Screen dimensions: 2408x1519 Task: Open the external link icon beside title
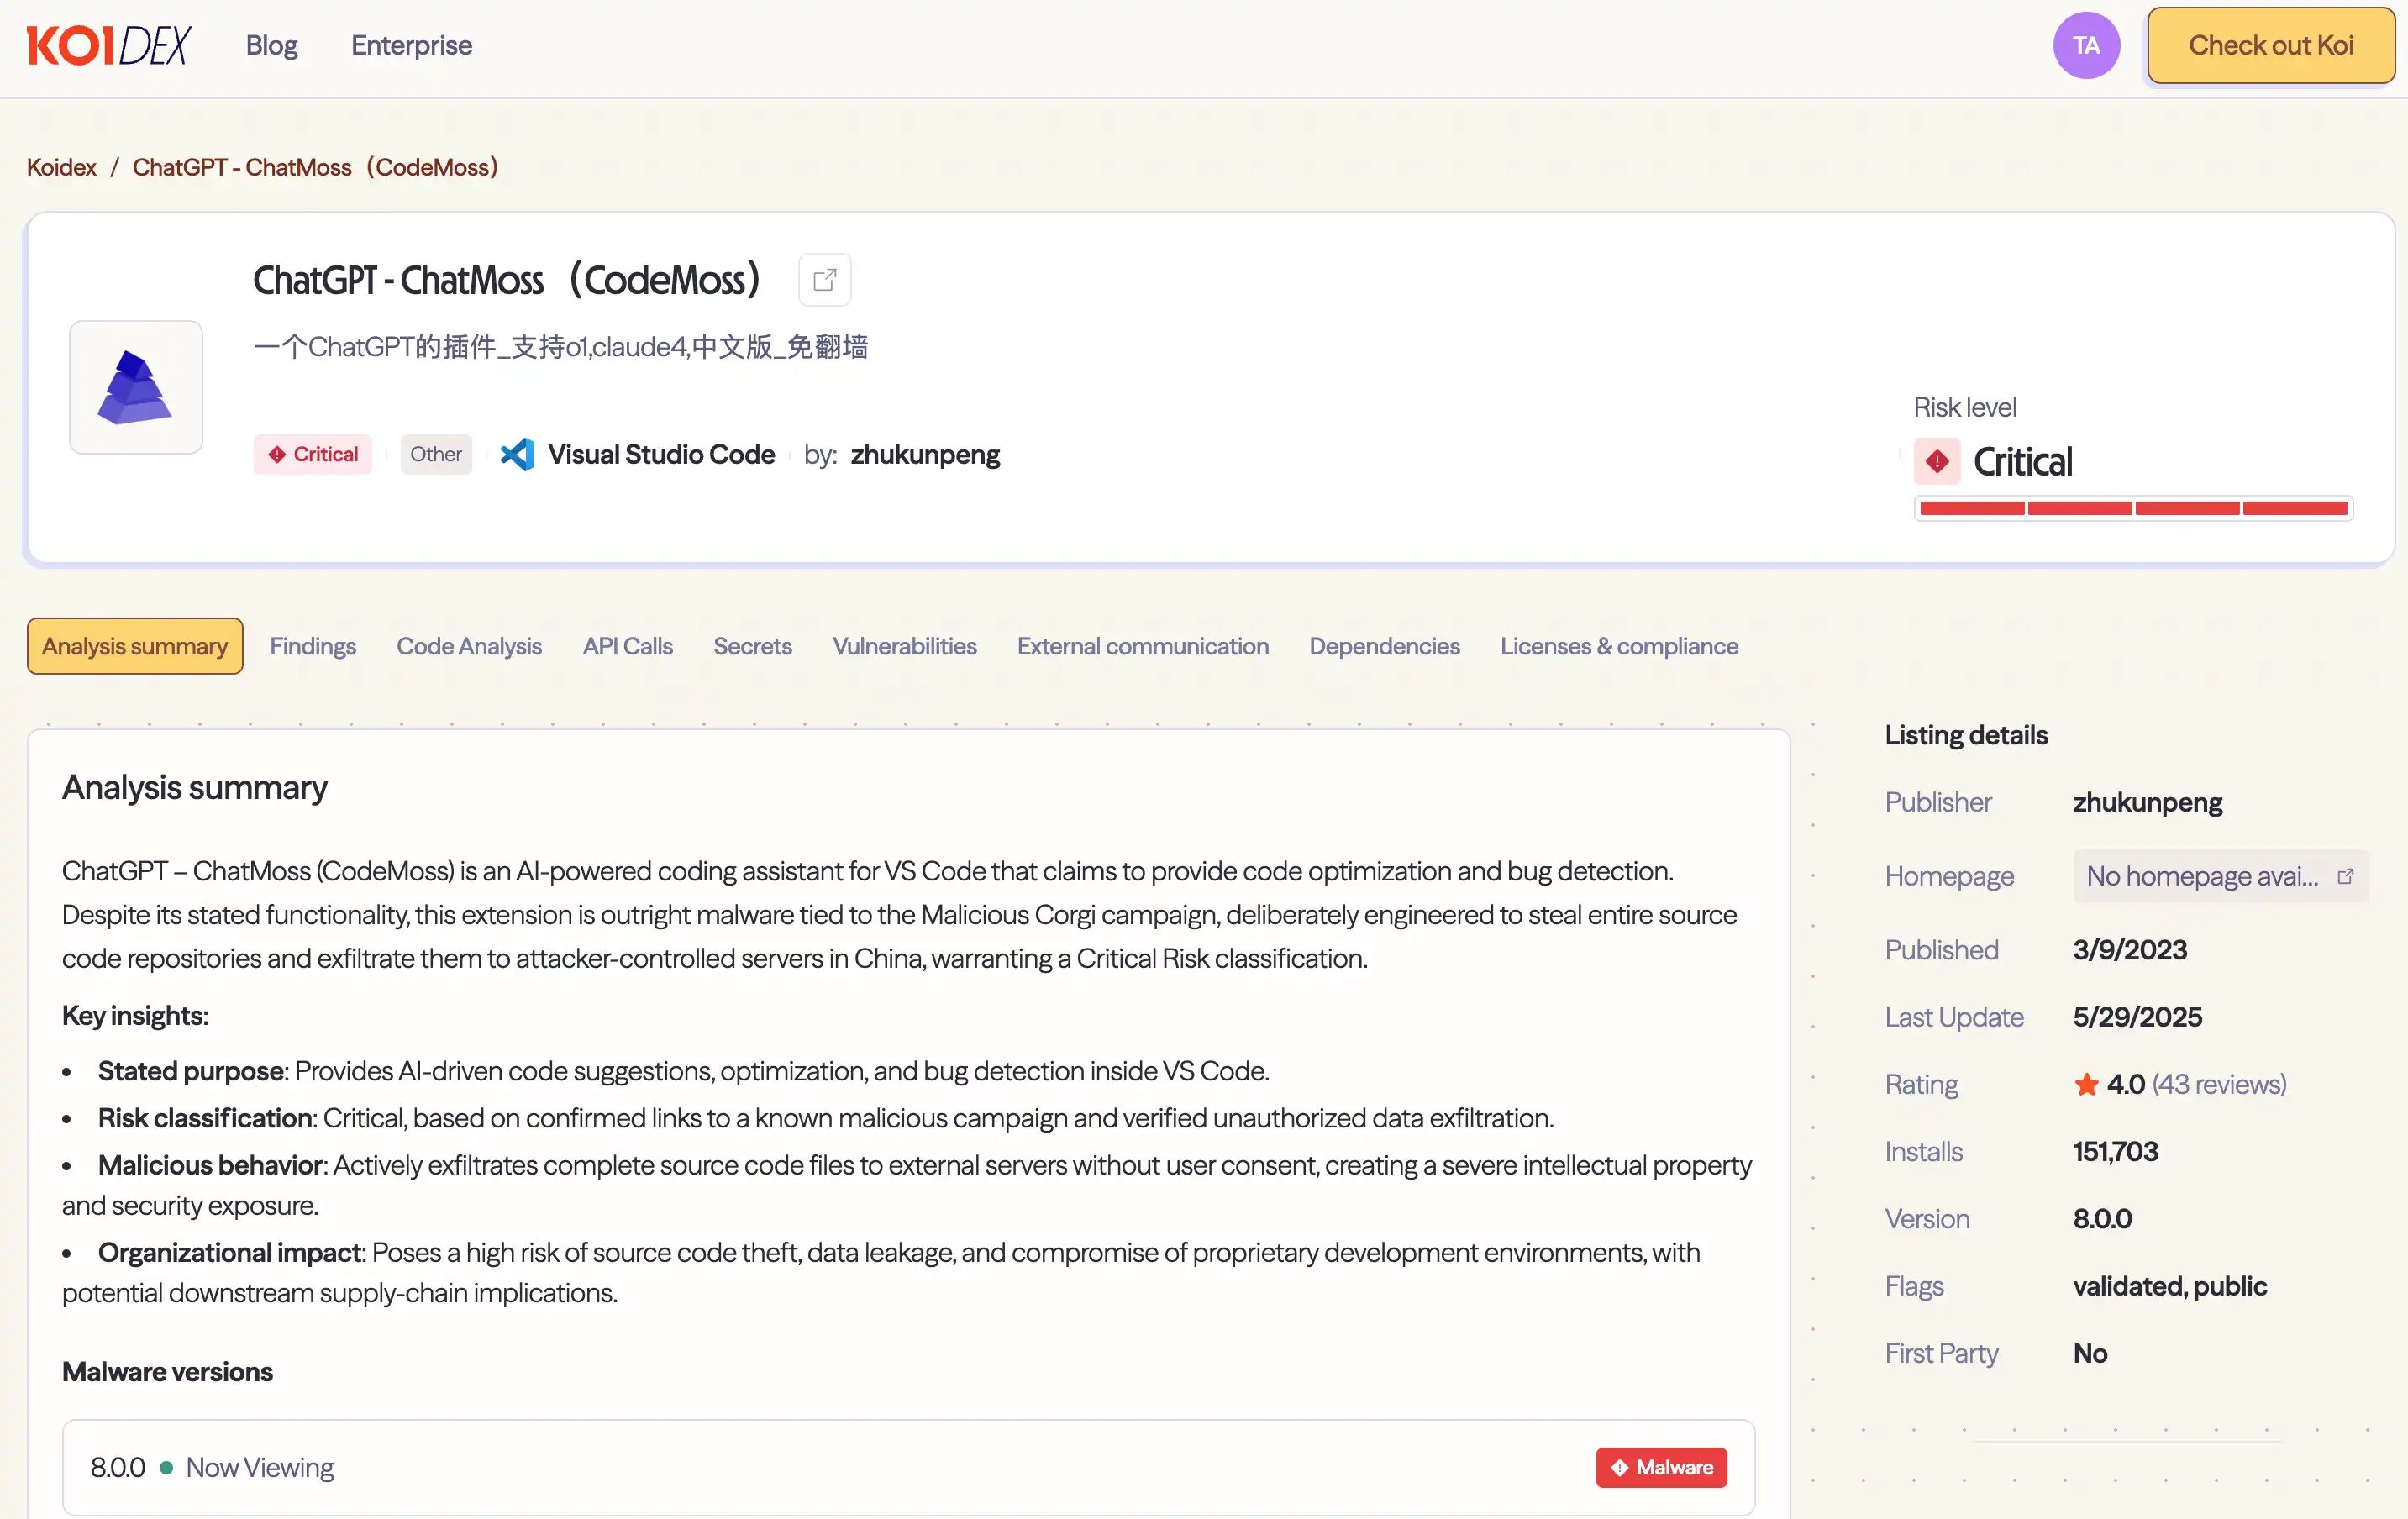coord(824,280)
